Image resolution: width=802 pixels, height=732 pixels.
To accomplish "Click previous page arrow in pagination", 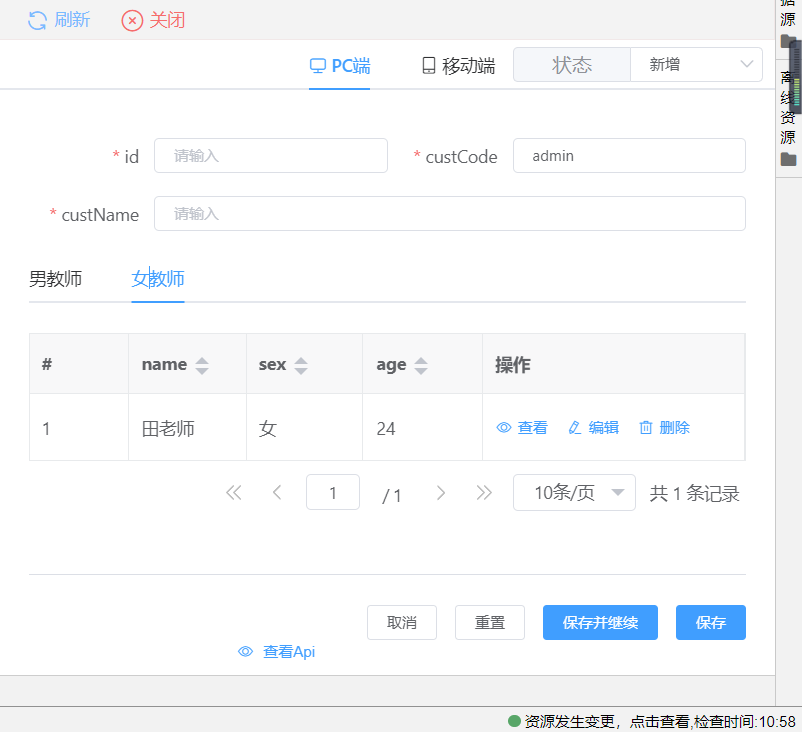I will click(x=277, y=493).
